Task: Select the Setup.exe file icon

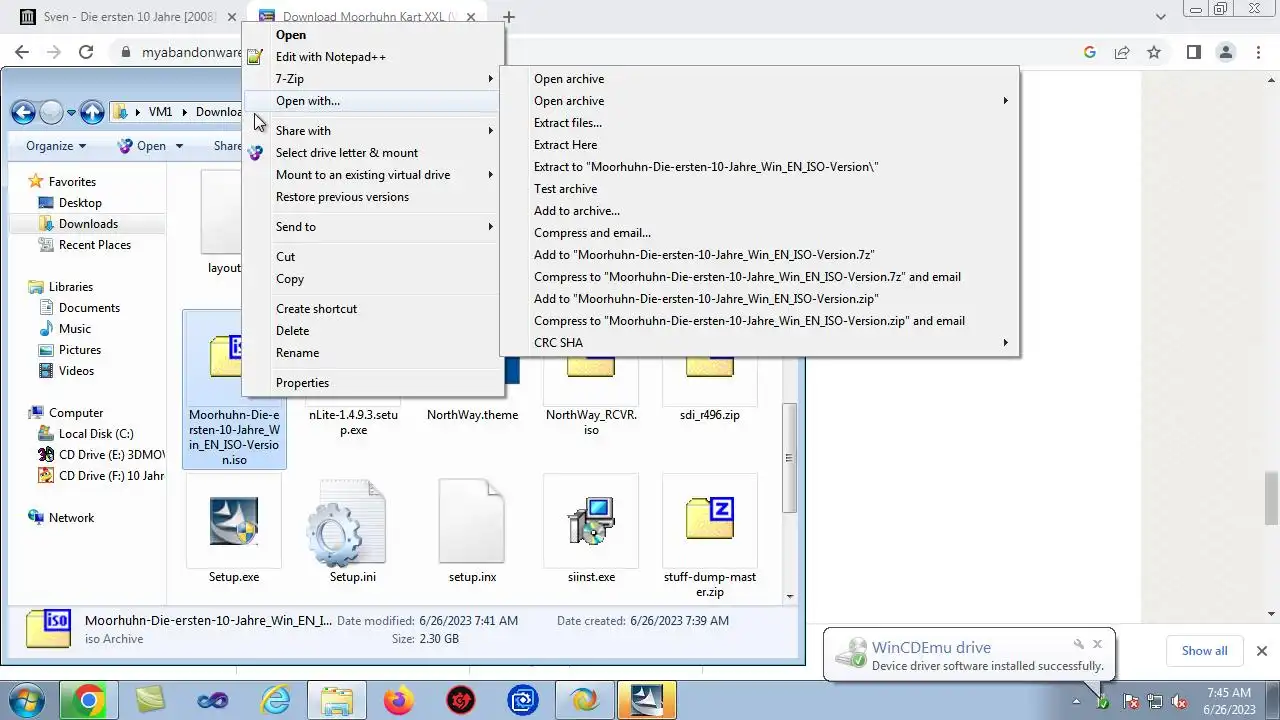Action: coord(234,521)
